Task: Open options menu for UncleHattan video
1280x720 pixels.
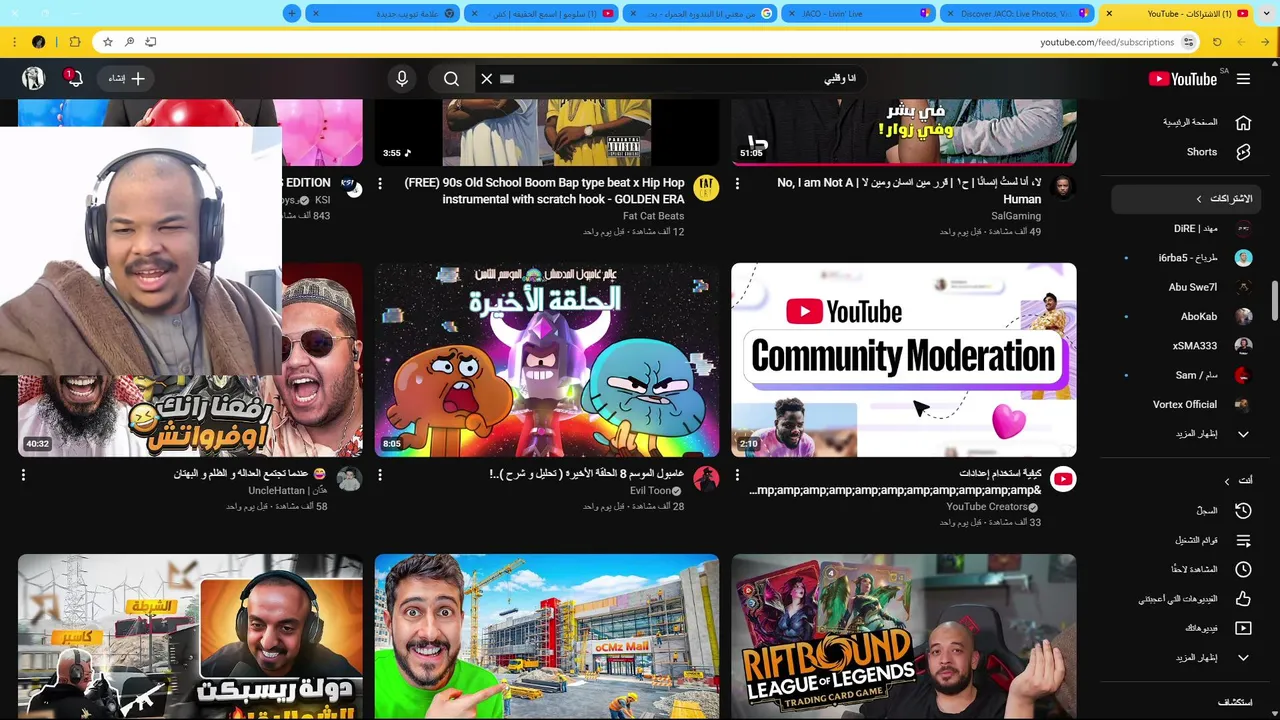Action: 23,475
